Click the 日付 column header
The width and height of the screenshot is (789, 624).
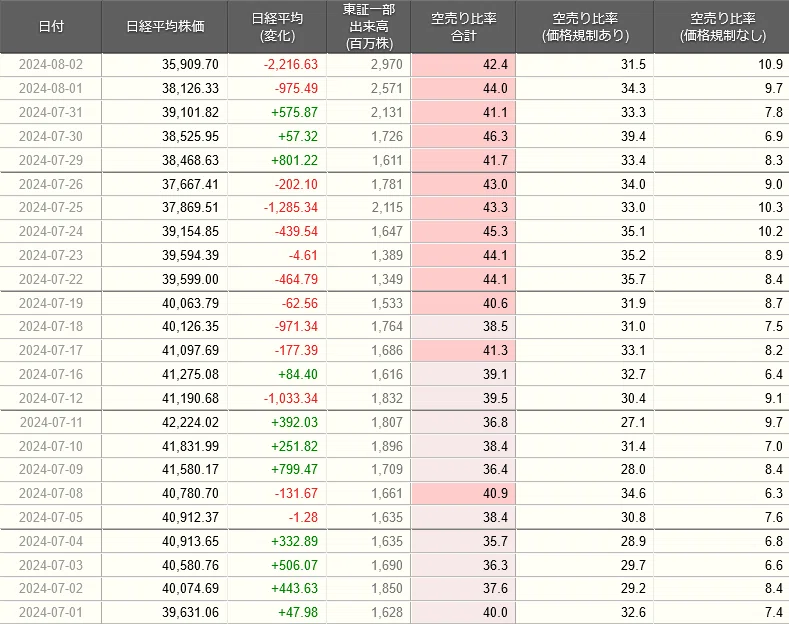(51, 26)
